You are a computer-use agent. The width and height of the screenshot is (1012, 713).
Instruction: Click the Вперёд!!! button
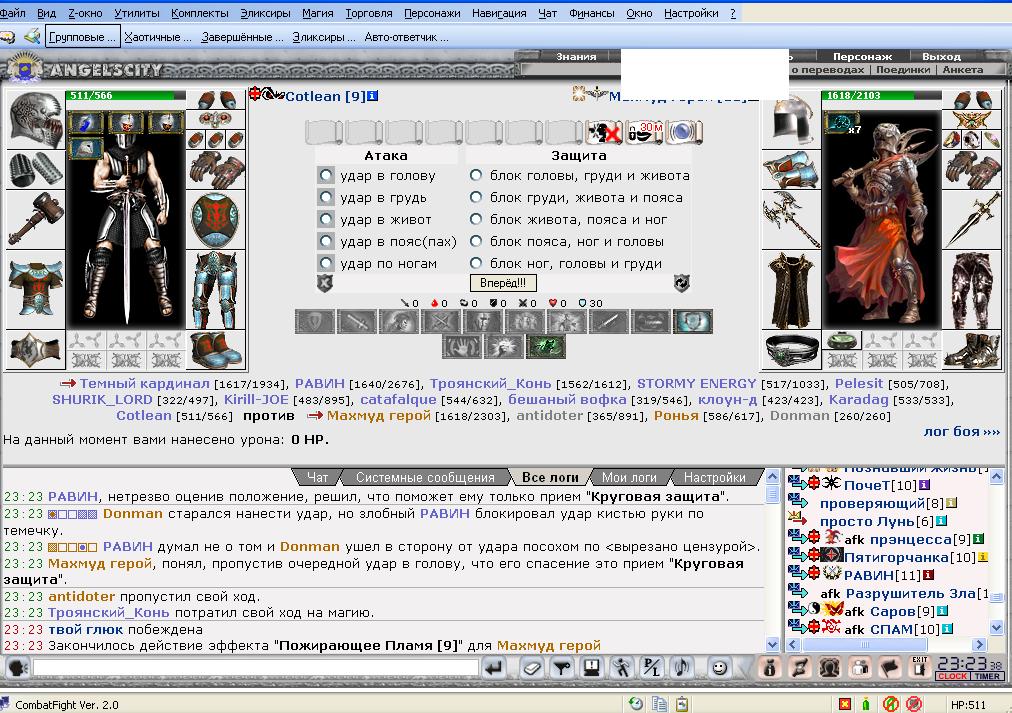coord(503,283)
